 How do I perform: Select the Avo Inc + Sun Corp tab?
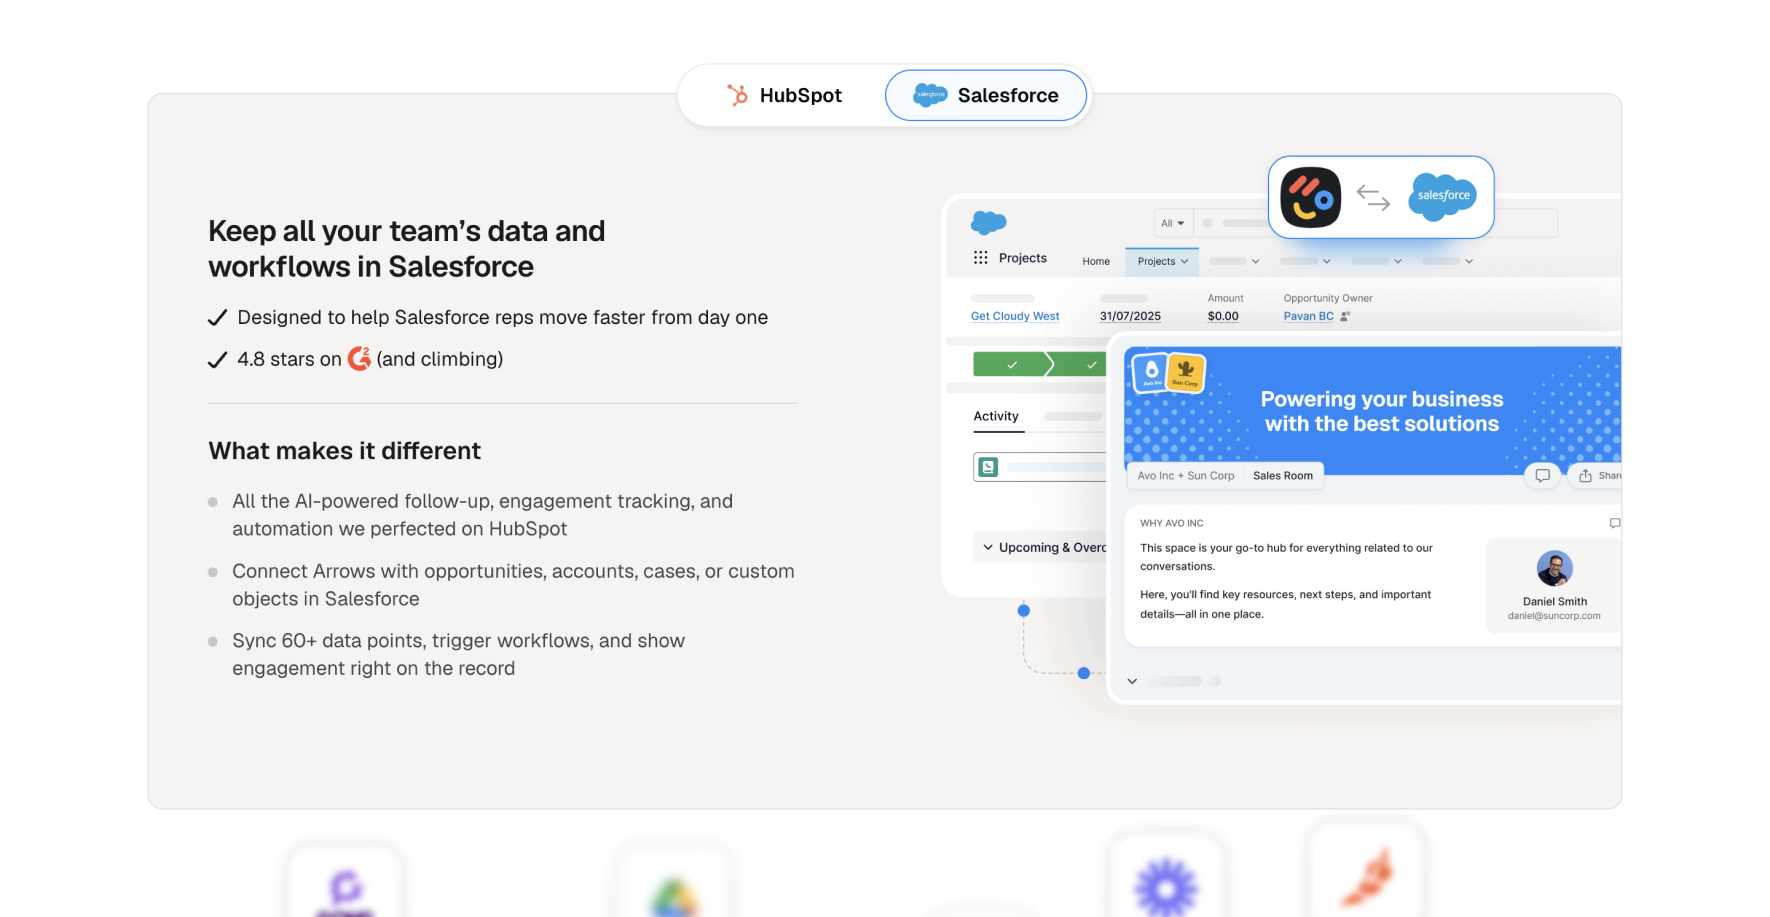(1186, 476)
